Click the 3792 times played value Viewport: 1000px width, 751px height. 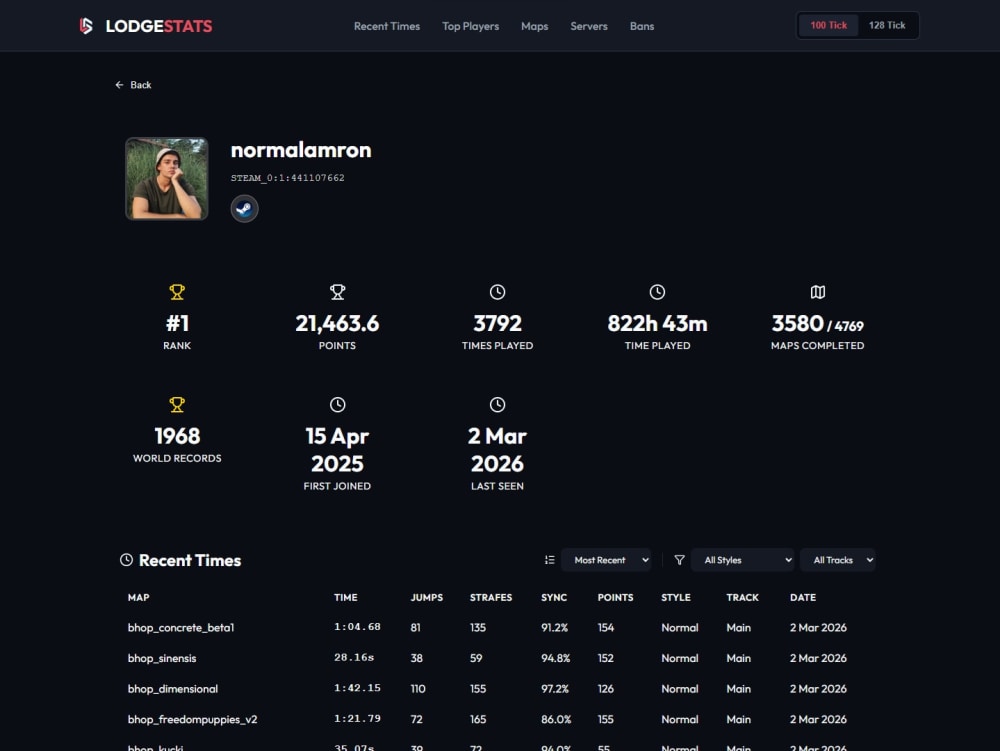coord(497,324)
